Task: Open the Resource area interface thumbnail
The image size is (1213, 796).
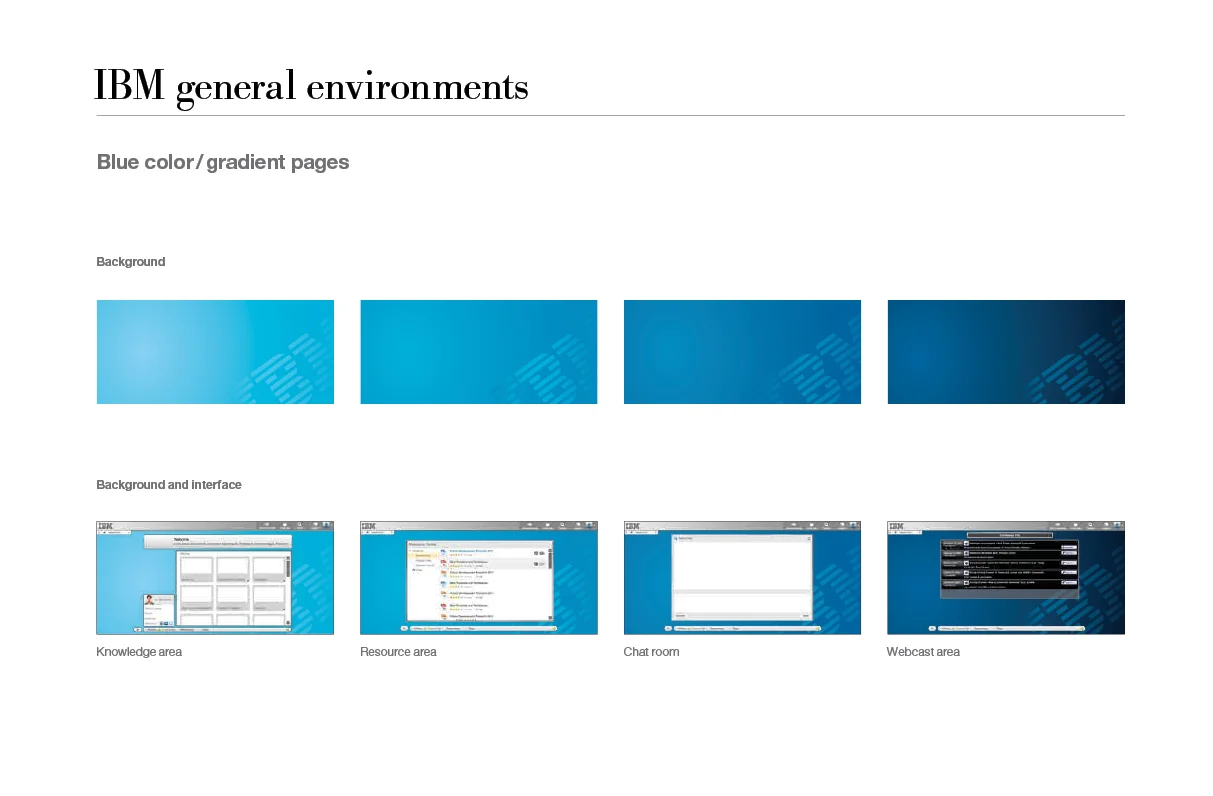Action: point(479,578)
